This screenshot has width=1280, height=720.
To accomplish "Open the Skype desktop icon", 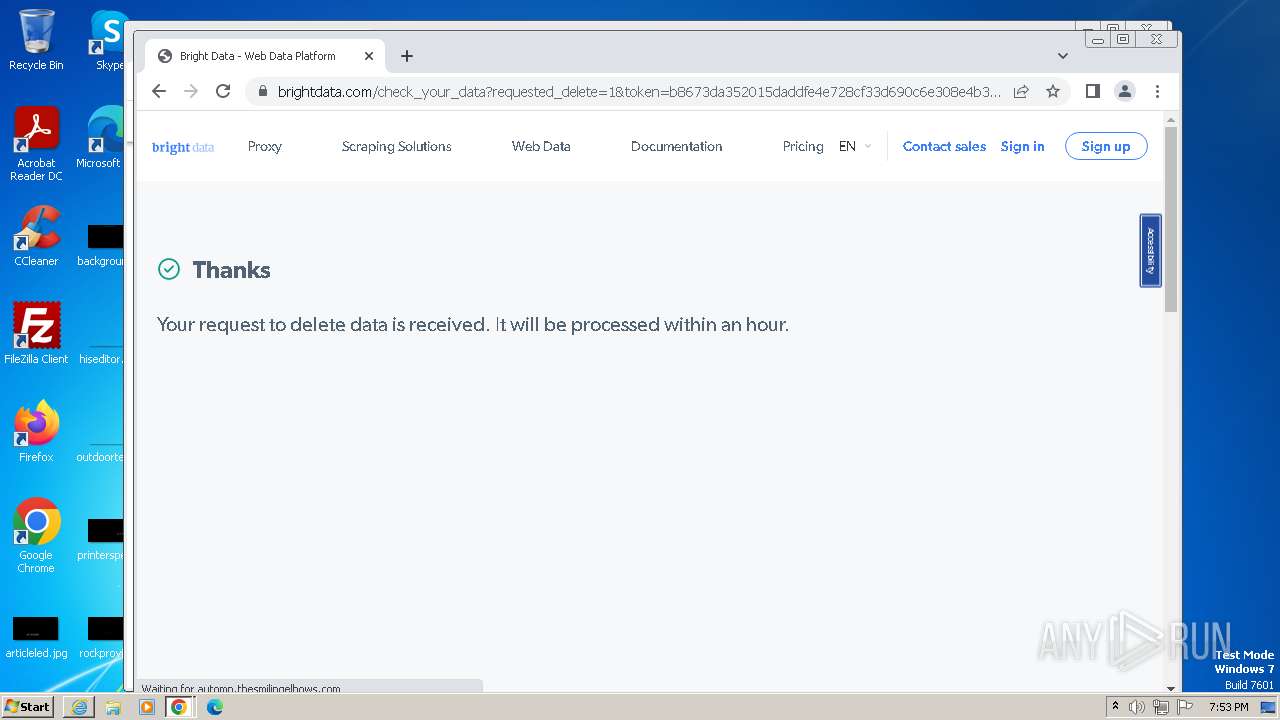I will pyautogui.click(x=108, y=41).
